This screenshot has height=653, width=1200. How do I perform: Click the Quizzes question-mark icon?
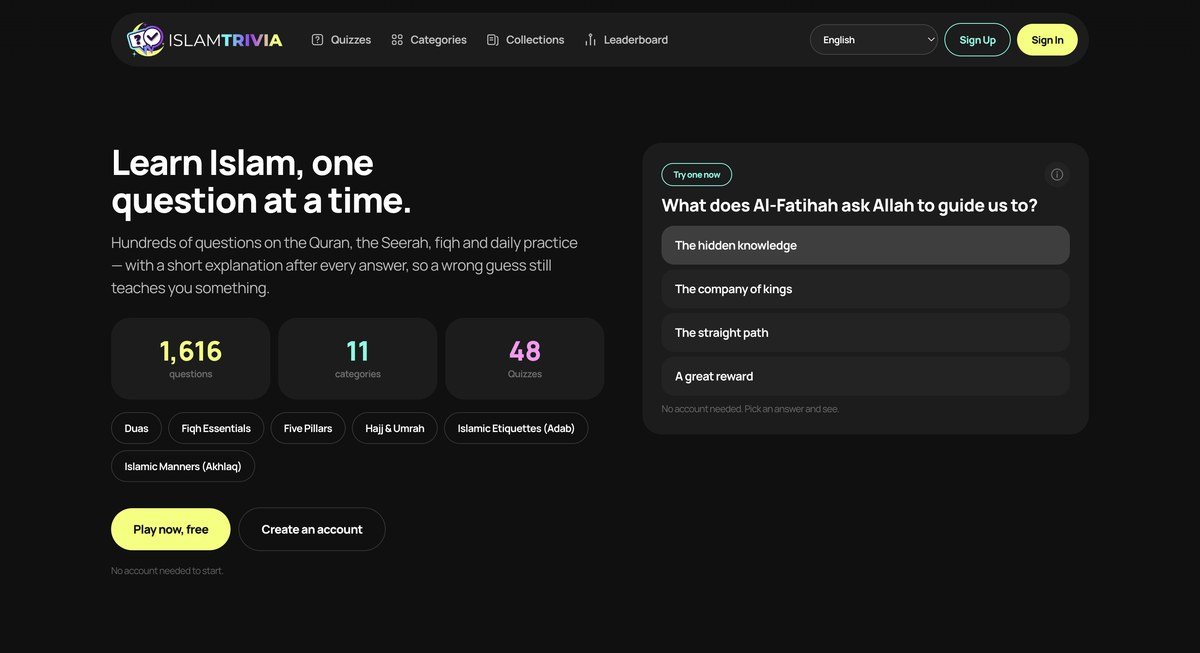click(x=317, y=40)
